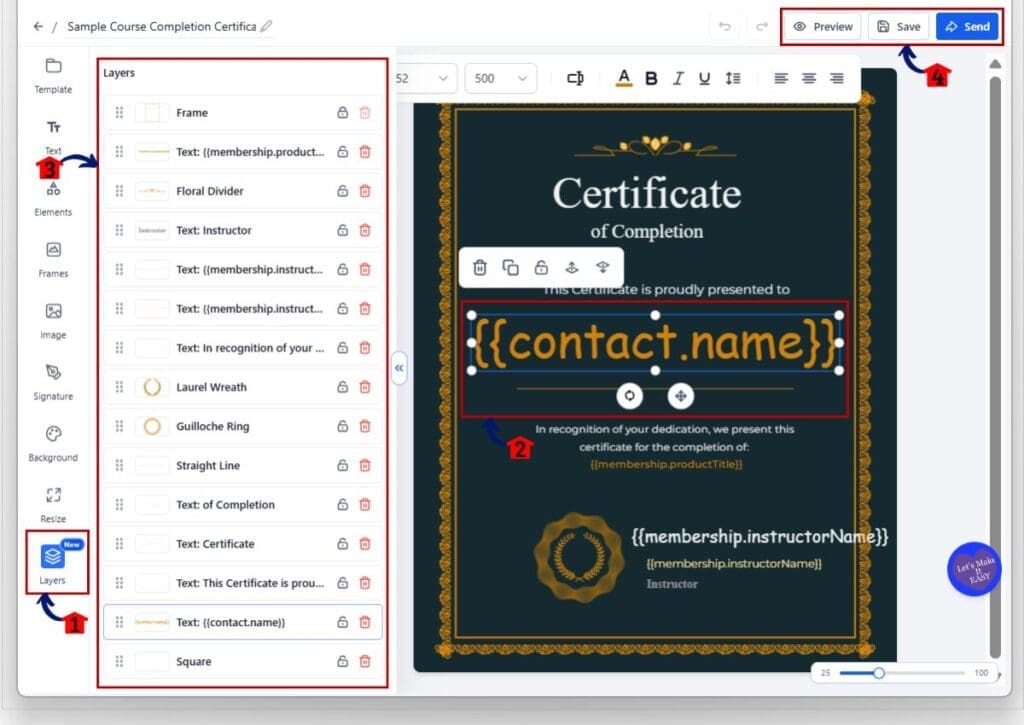This screenshot has height=725, width=1024.
Task: Click the zoom slider handle
Action: [x=879, y=673]
